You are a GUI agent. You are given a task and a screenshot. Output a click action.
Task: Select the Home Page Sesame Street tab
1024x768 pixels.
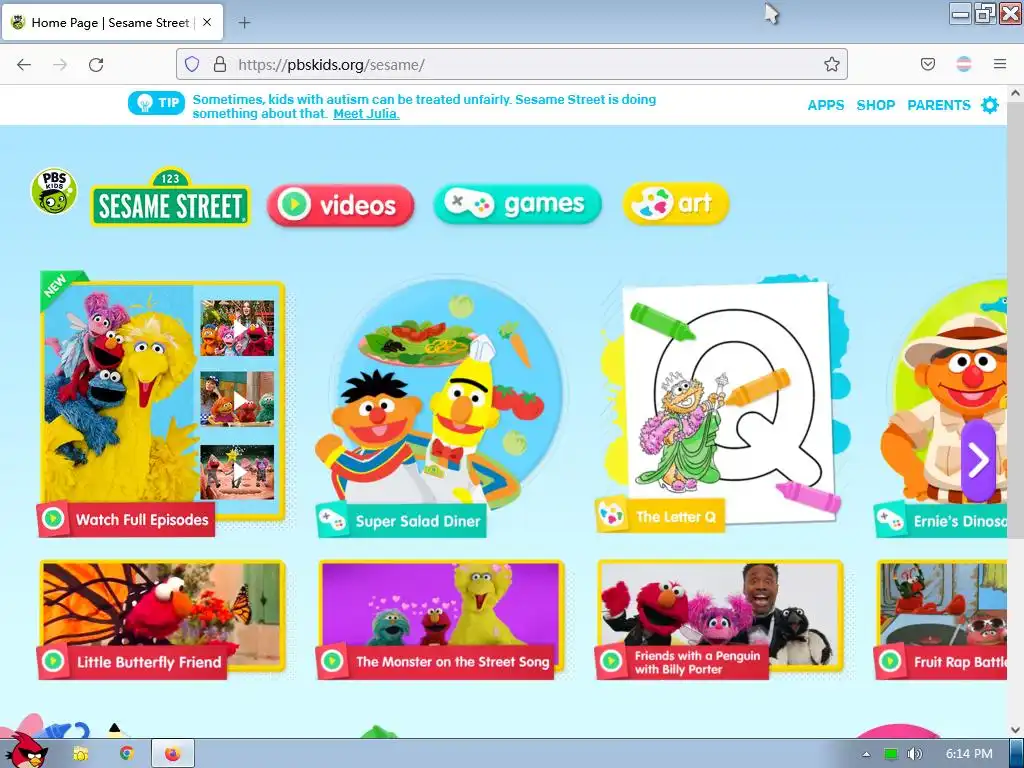pos(112,22)
